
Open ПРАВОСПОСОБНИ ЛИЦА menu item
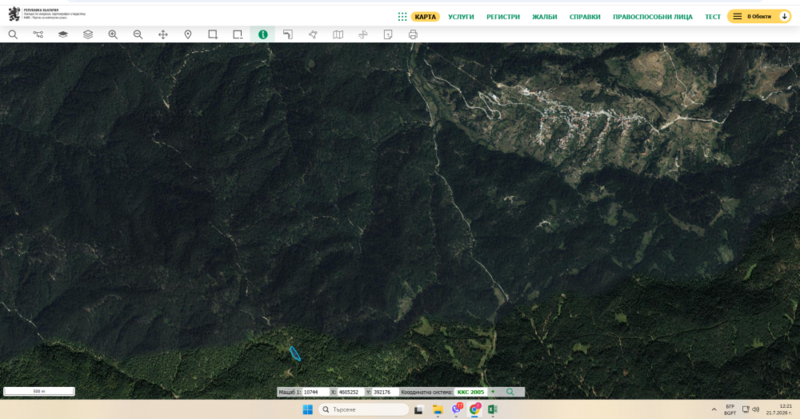653,17
